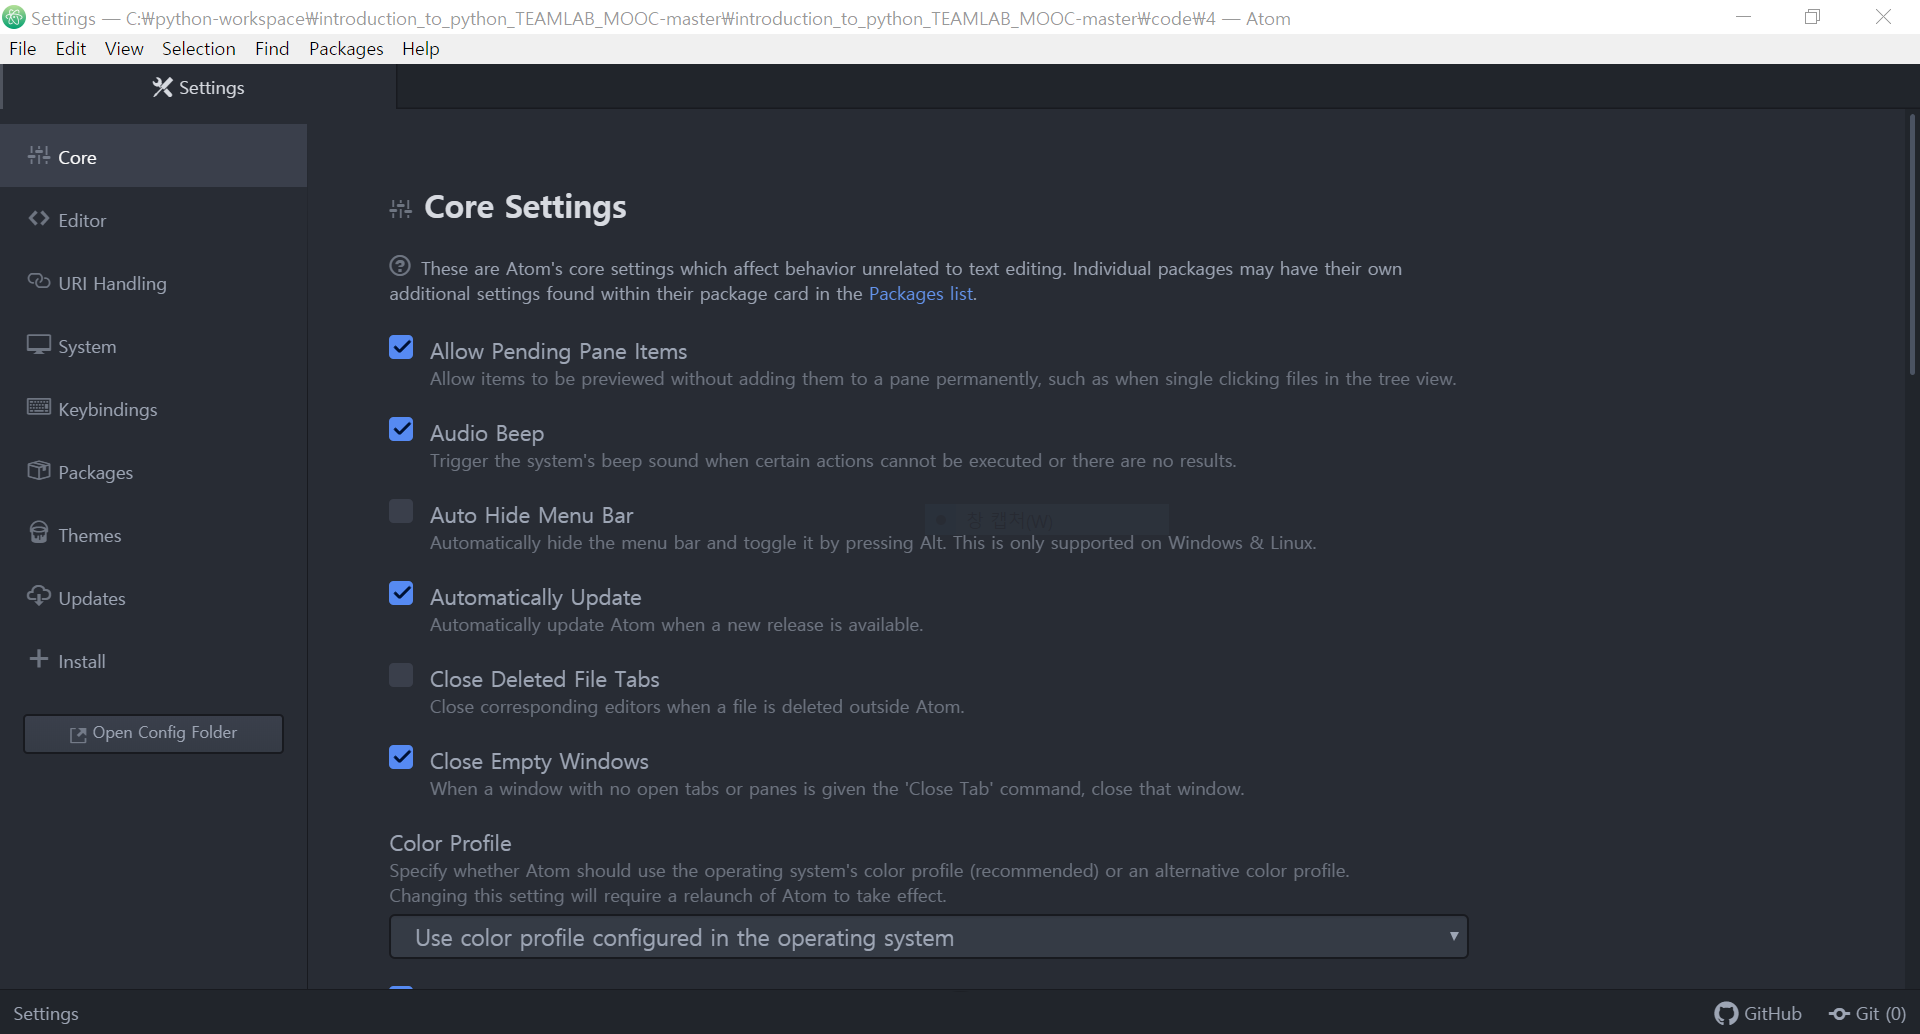Click Open Config Folder button

coord(153,733)
